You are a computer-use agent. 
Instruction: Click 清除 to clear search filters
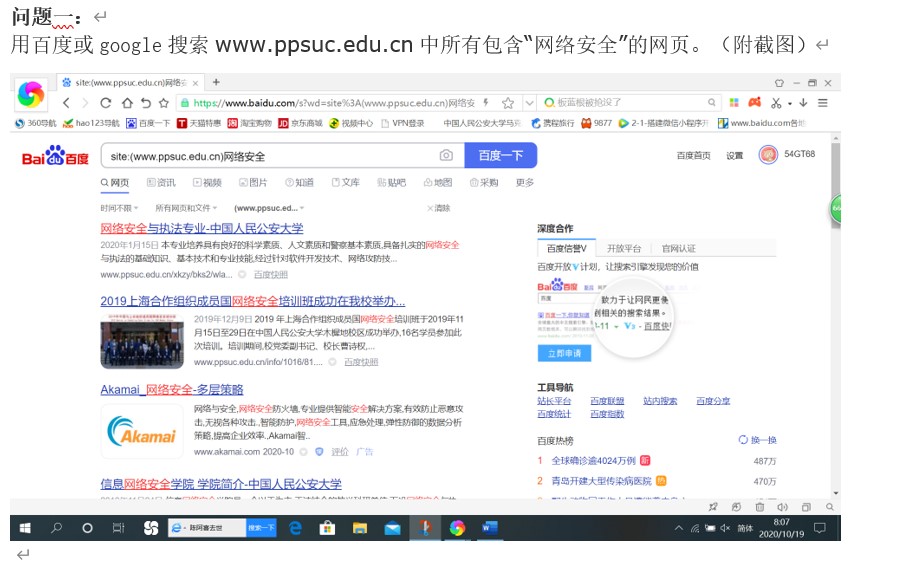click(x=439, y=208)
